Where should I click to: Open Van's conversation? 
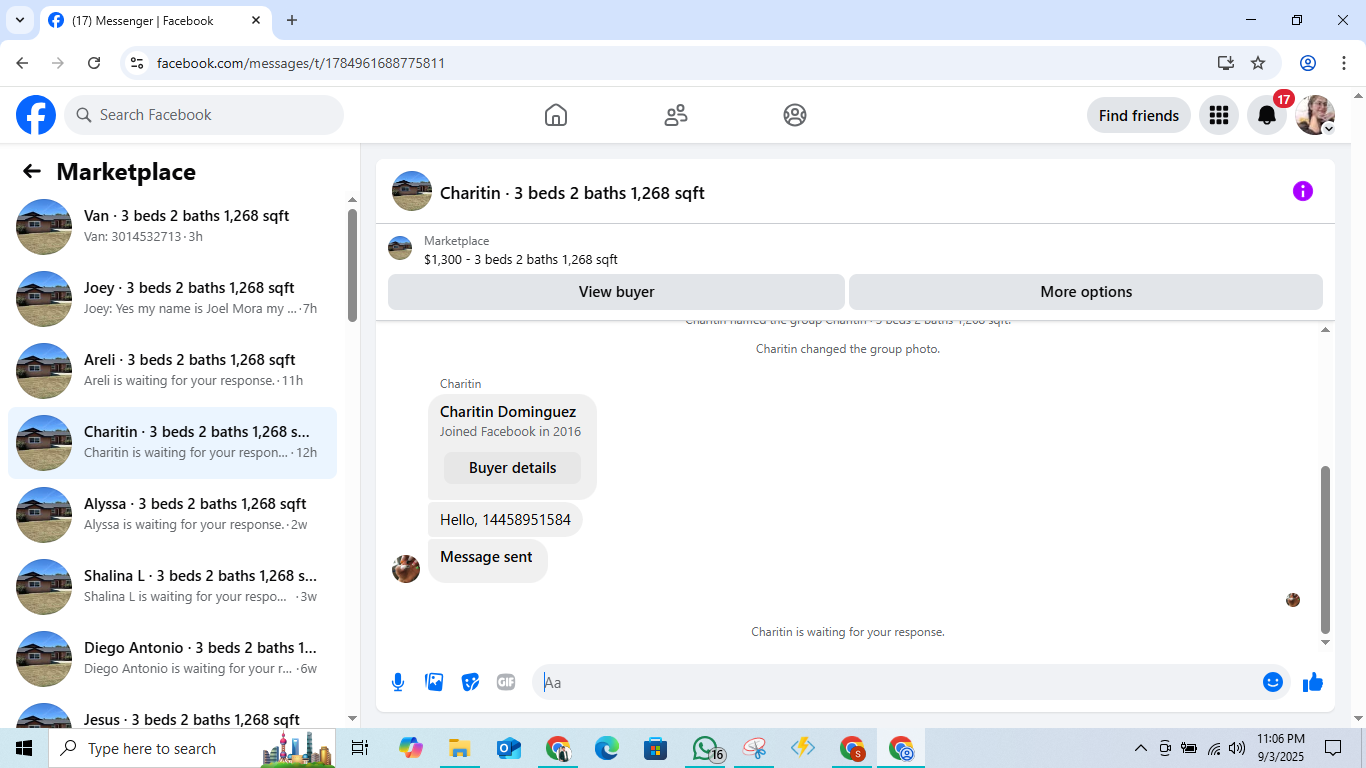pyautogui.click(x=172, y=227)
